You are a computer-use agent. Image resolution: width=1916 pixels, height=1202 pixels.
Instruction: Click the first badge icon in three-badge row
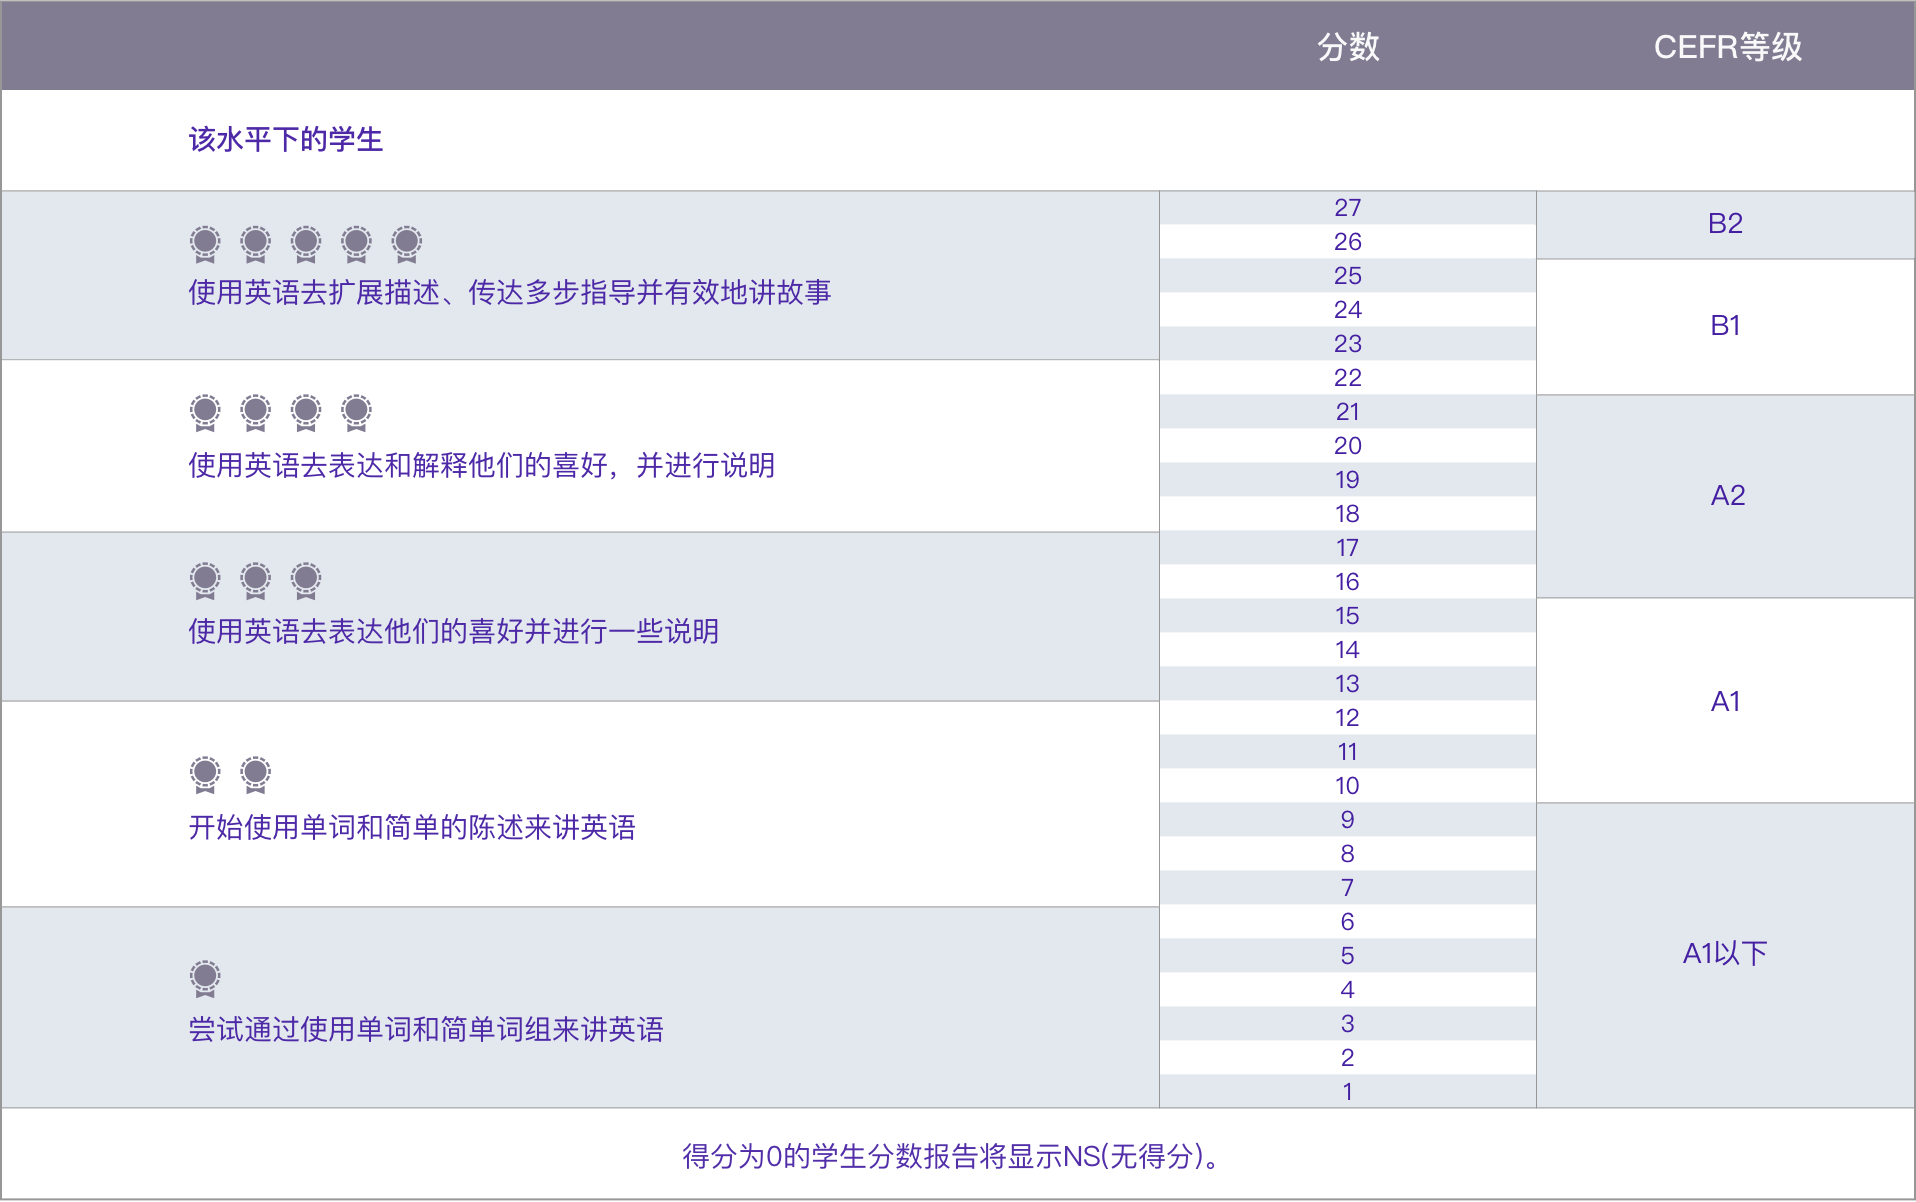tap(205, 580)
